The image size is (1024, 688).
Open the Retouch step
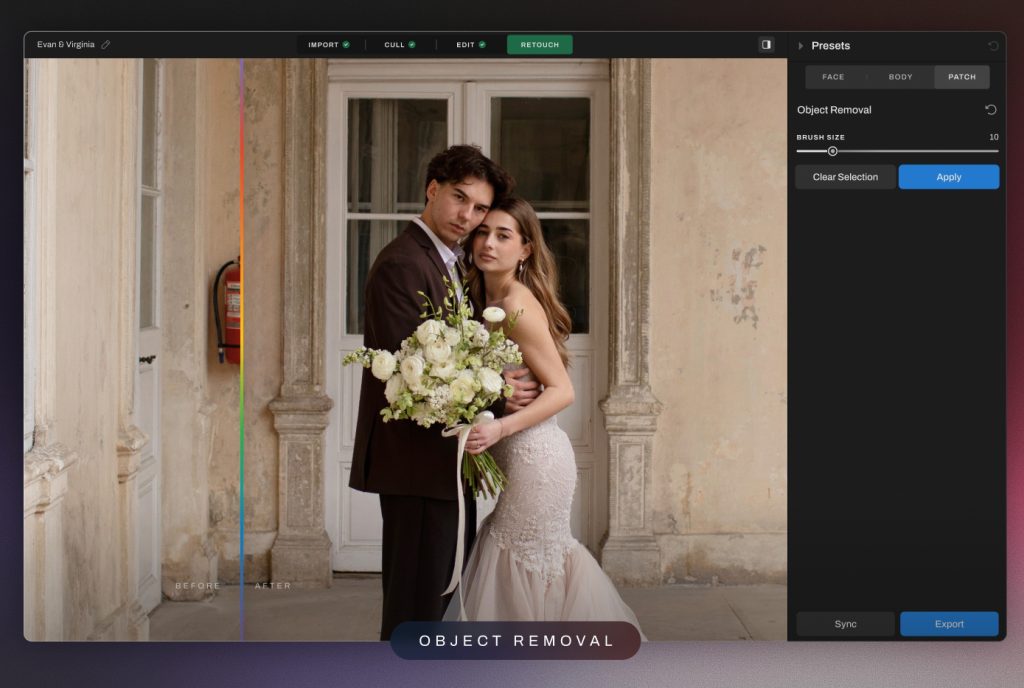point(539,44)
